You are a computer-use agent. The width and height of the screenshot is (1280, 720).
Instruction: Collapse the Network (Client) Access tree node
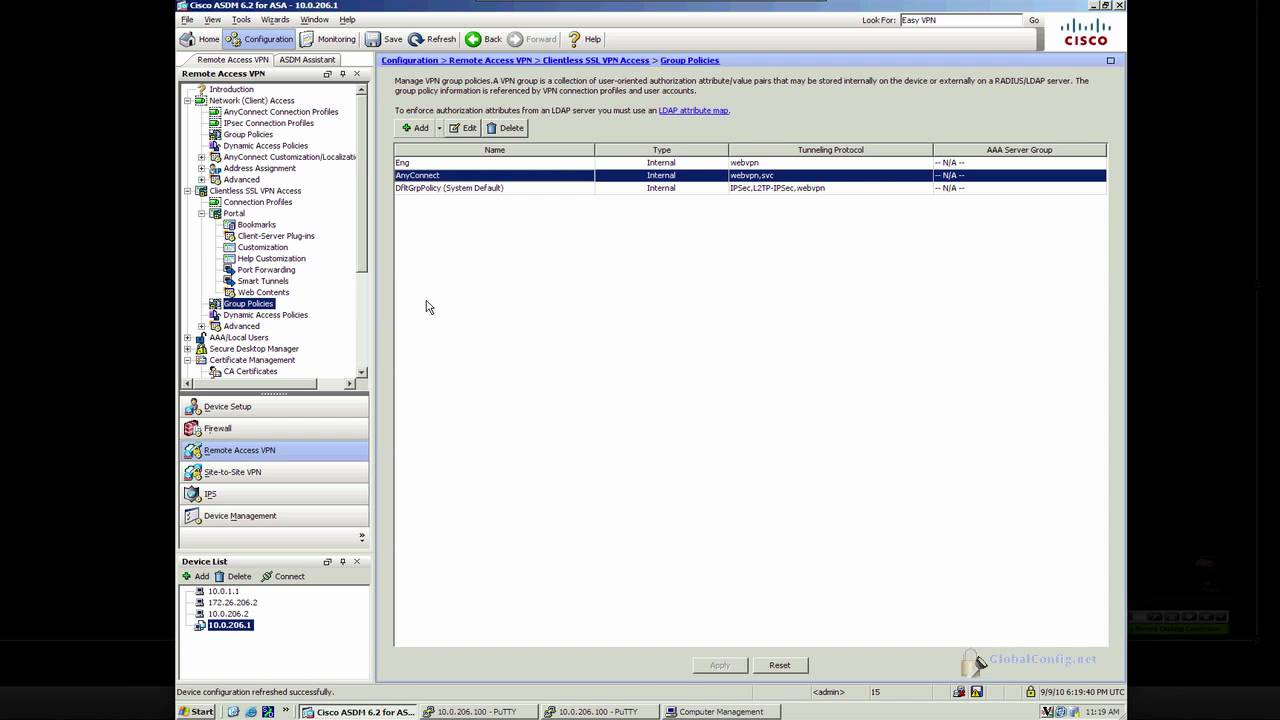(x=188, y=101)
